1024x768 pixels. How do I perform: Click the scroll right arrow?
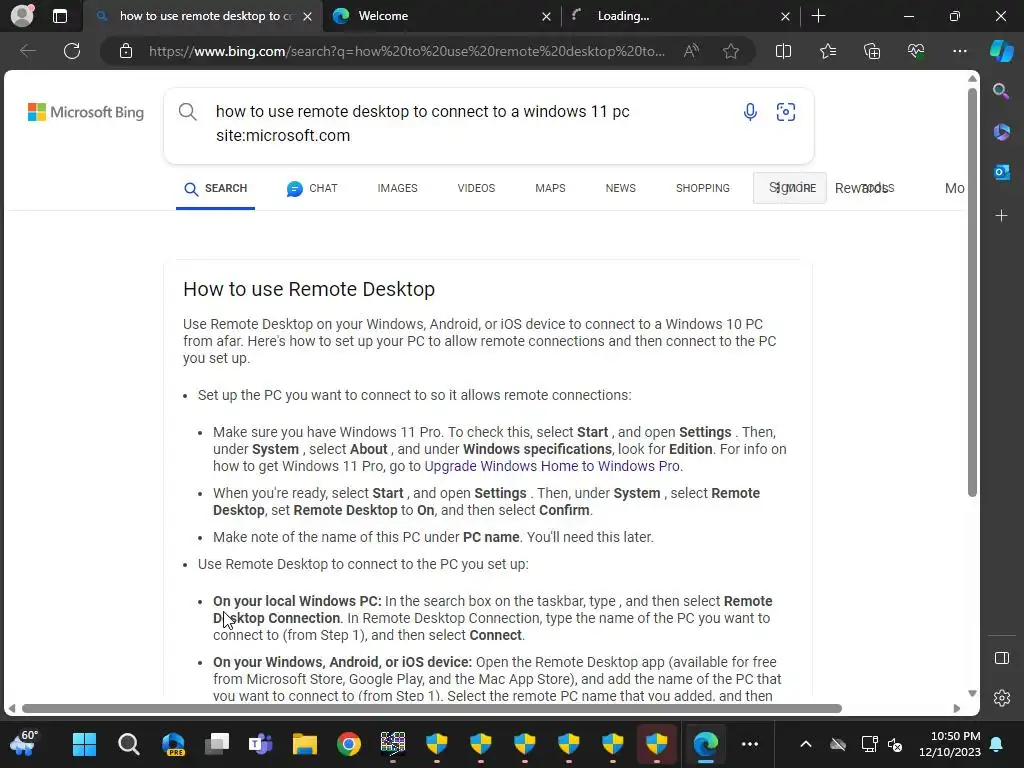coord(957,709)
